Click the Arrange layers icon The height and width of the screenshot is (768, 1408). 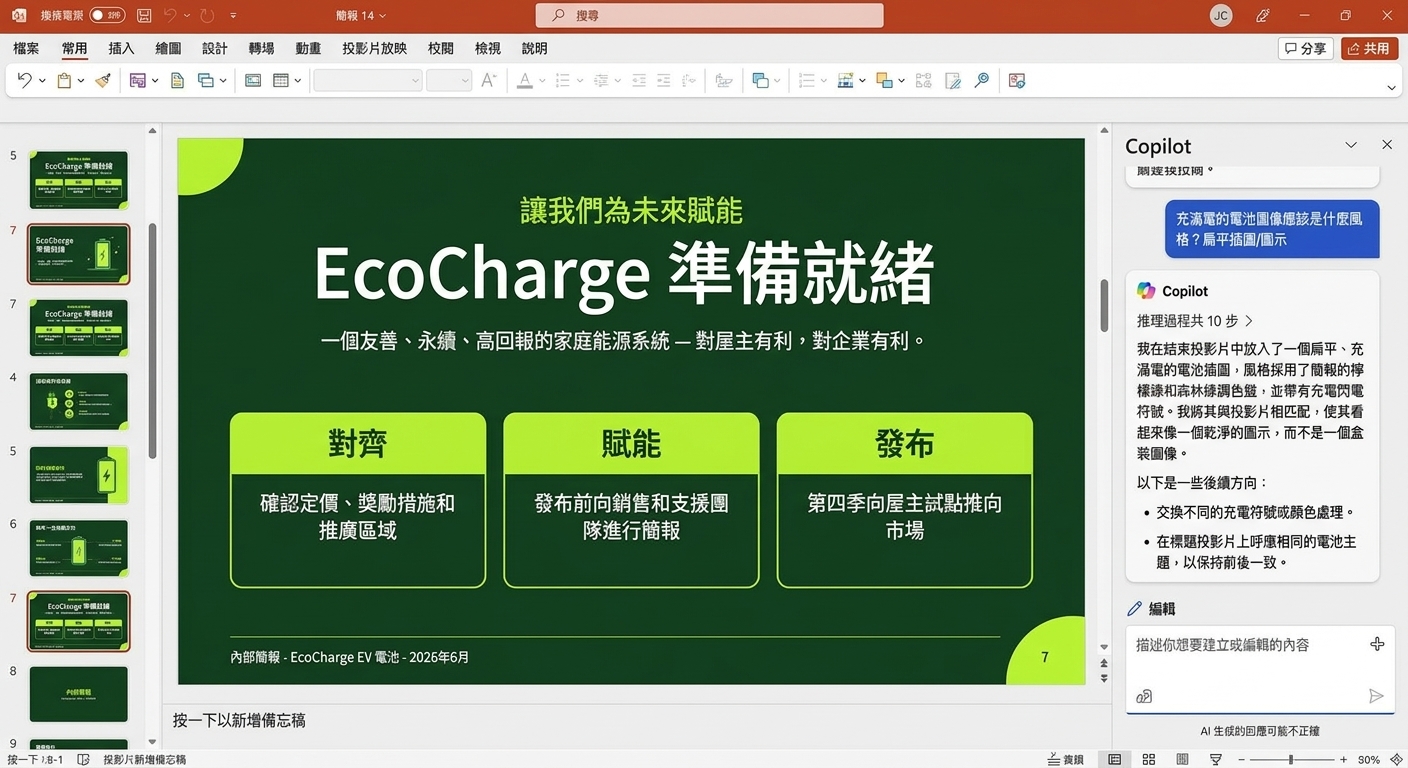pos(884,81)
